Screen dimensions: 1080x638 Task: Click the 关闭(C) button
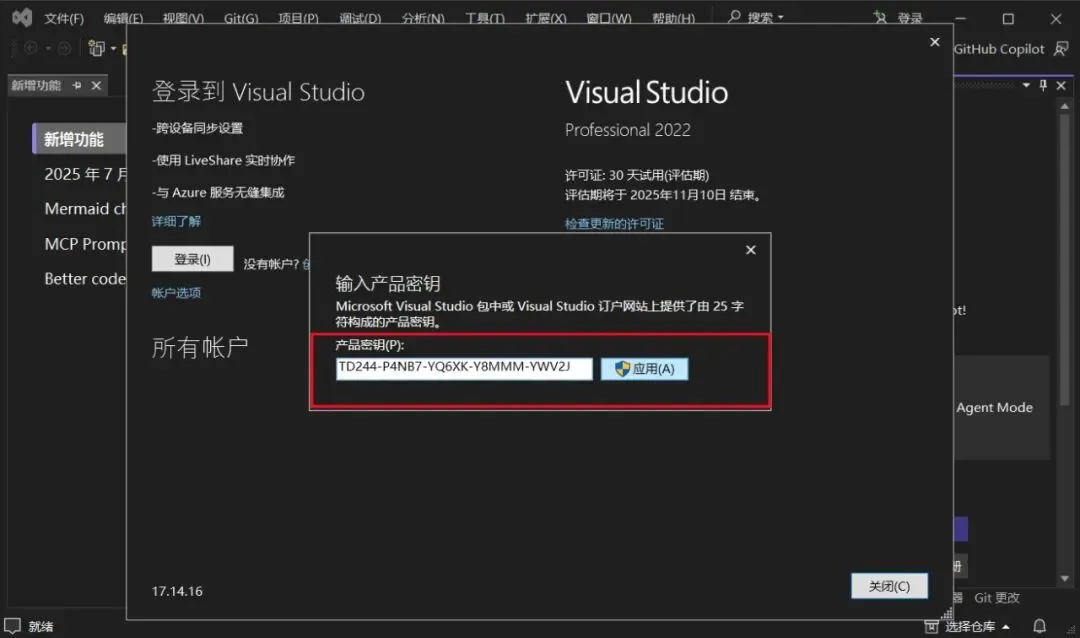click(889, 586)
